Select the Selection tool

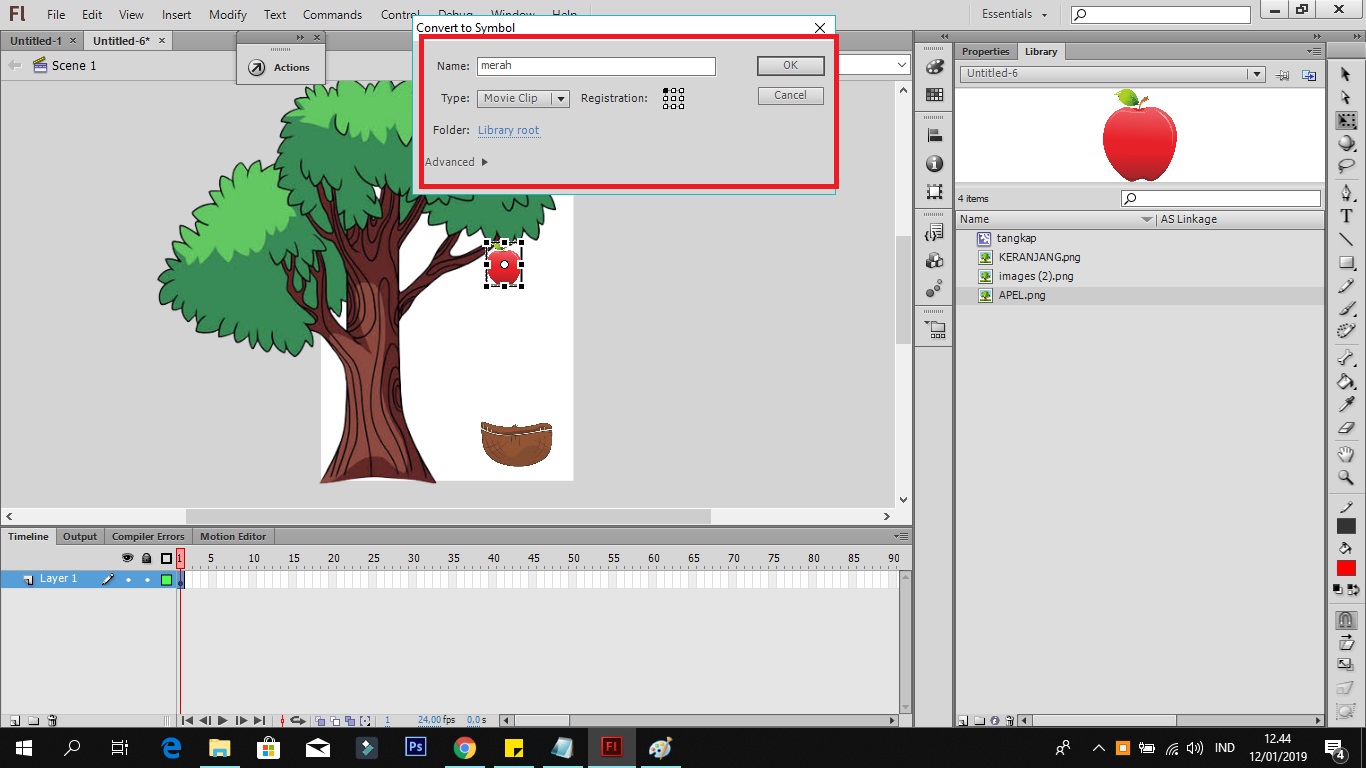(x=1346, y=74)
